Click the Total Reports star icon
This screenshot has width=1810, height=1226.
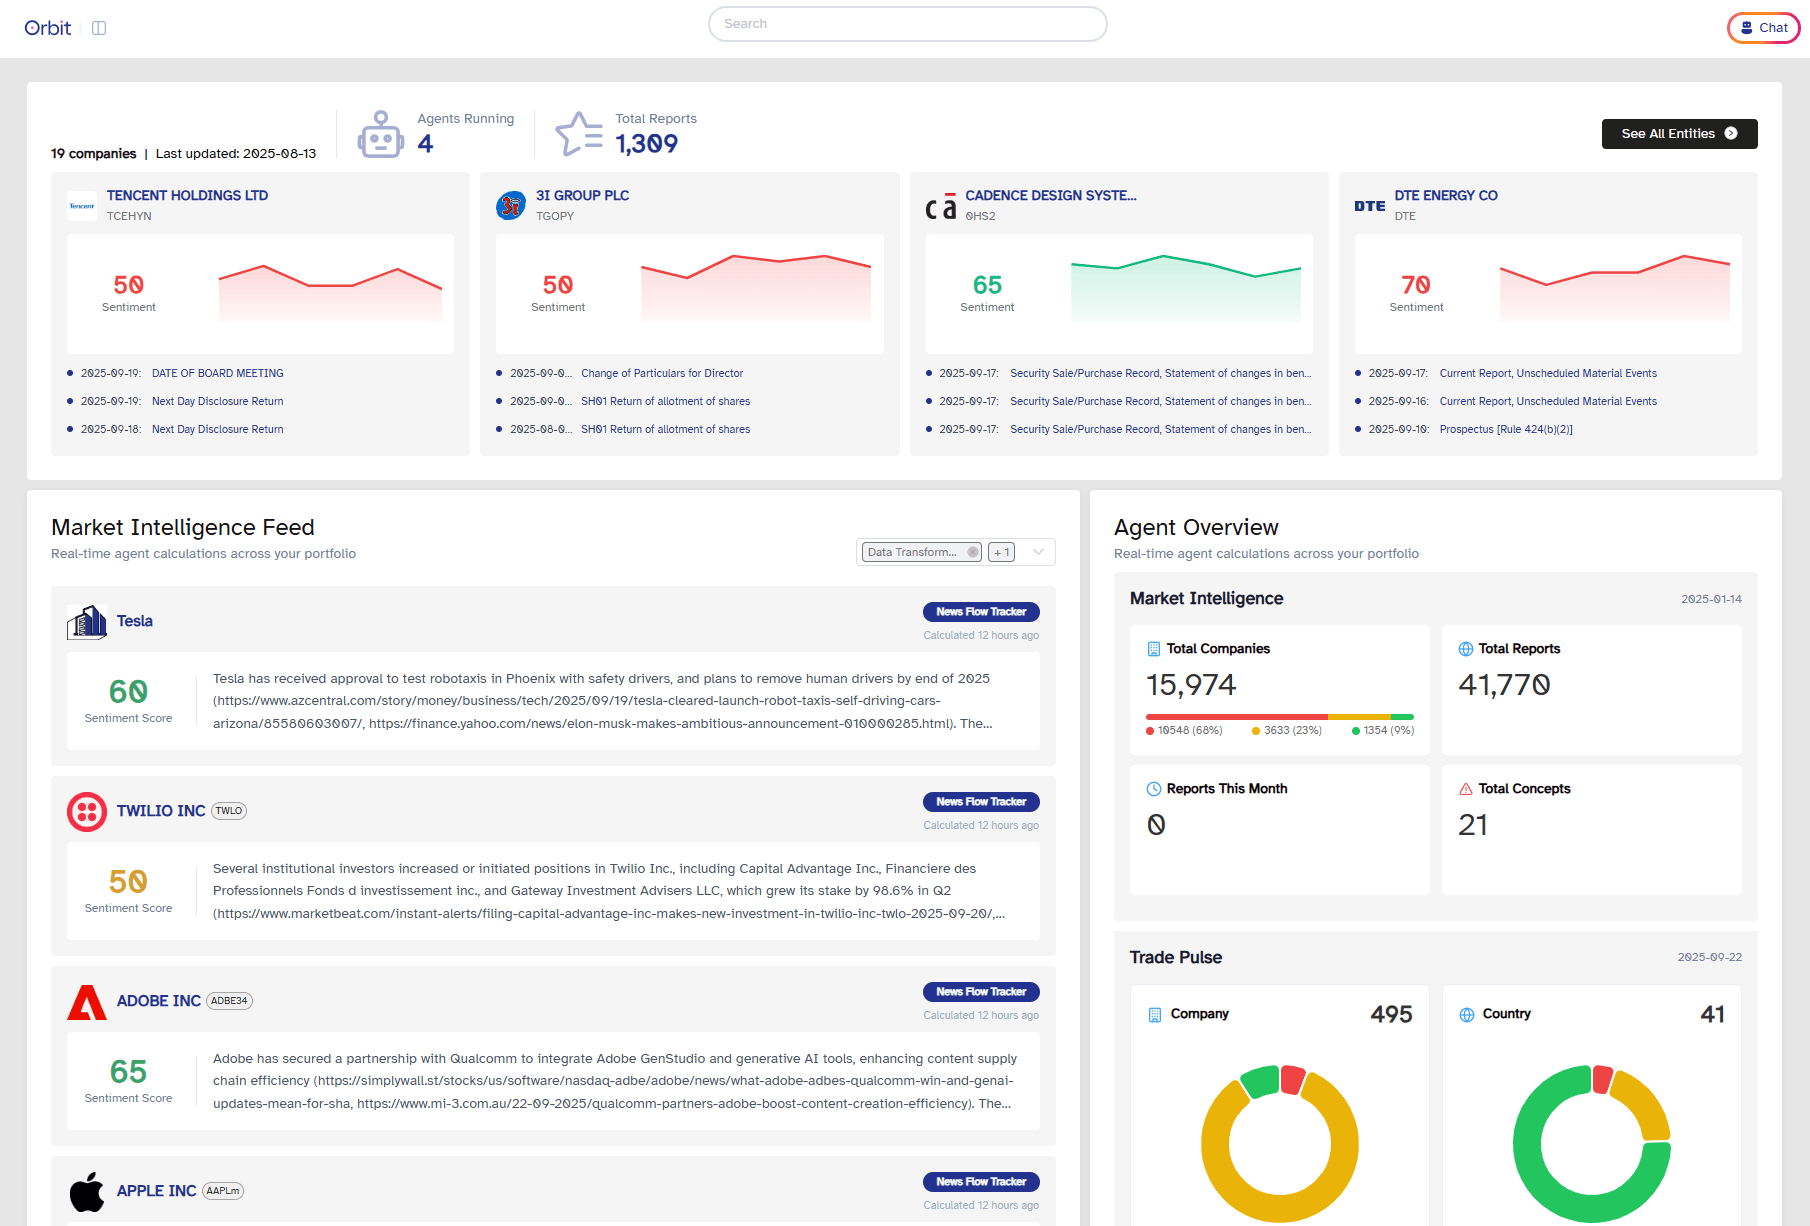[579, 134]
